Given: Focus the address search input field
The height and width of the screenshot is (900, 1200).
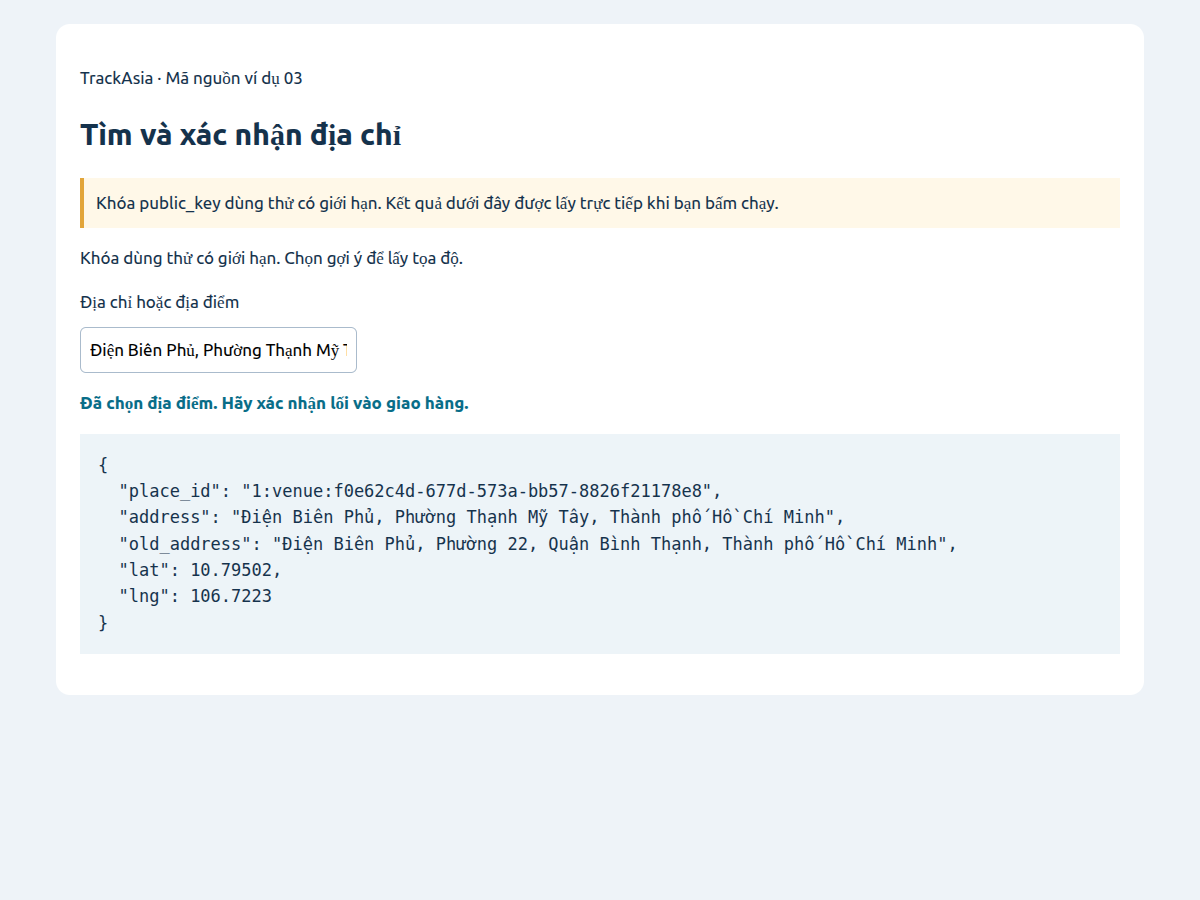Looking at the screenshot, I should pyautogui.click(x=218, y=350).
